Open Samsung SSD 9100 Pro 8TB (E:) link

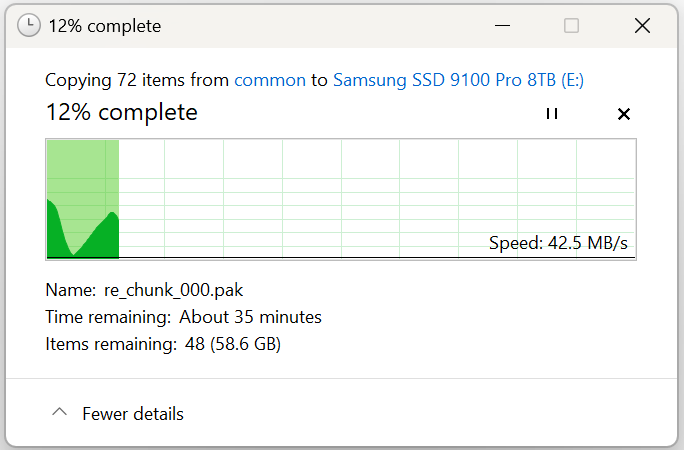pyautogui.click(x=458, y=80)
